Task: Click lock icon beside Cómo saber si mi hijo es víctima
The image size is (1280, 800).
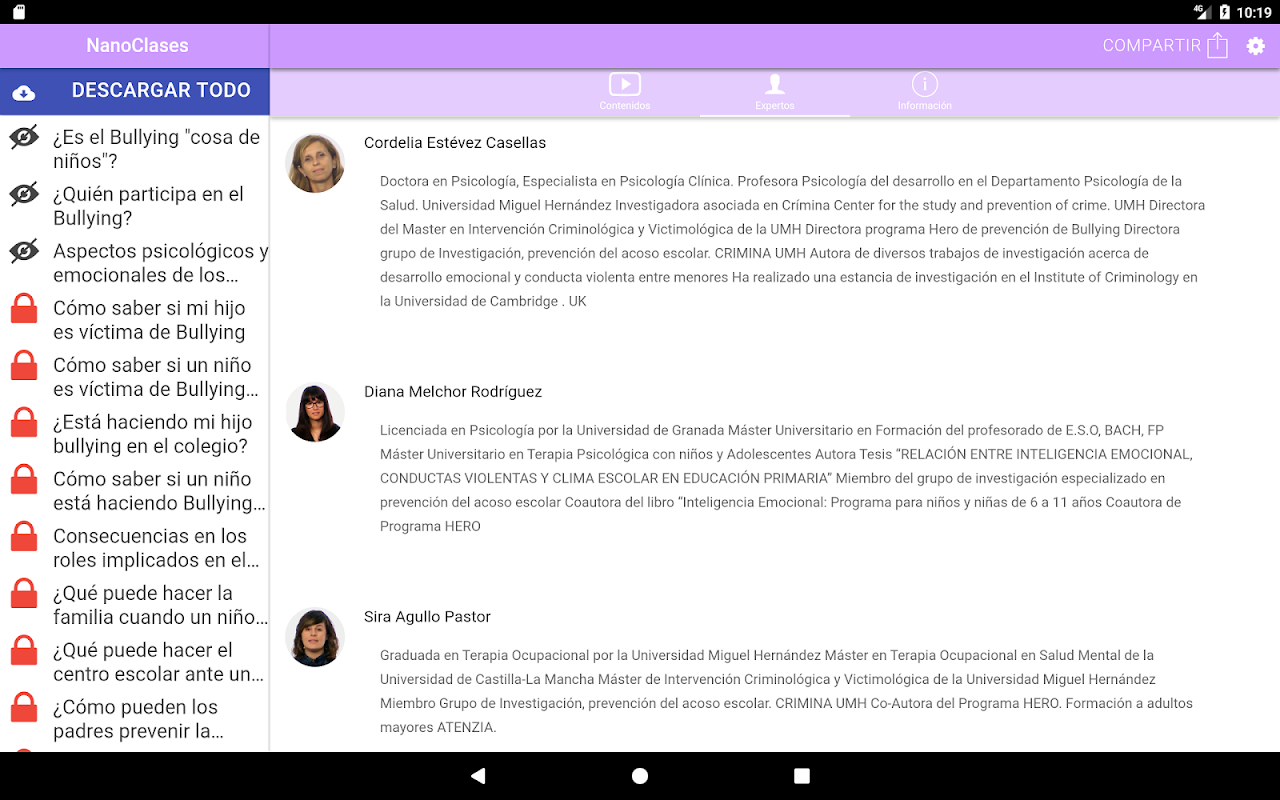Action: [24, 309]
